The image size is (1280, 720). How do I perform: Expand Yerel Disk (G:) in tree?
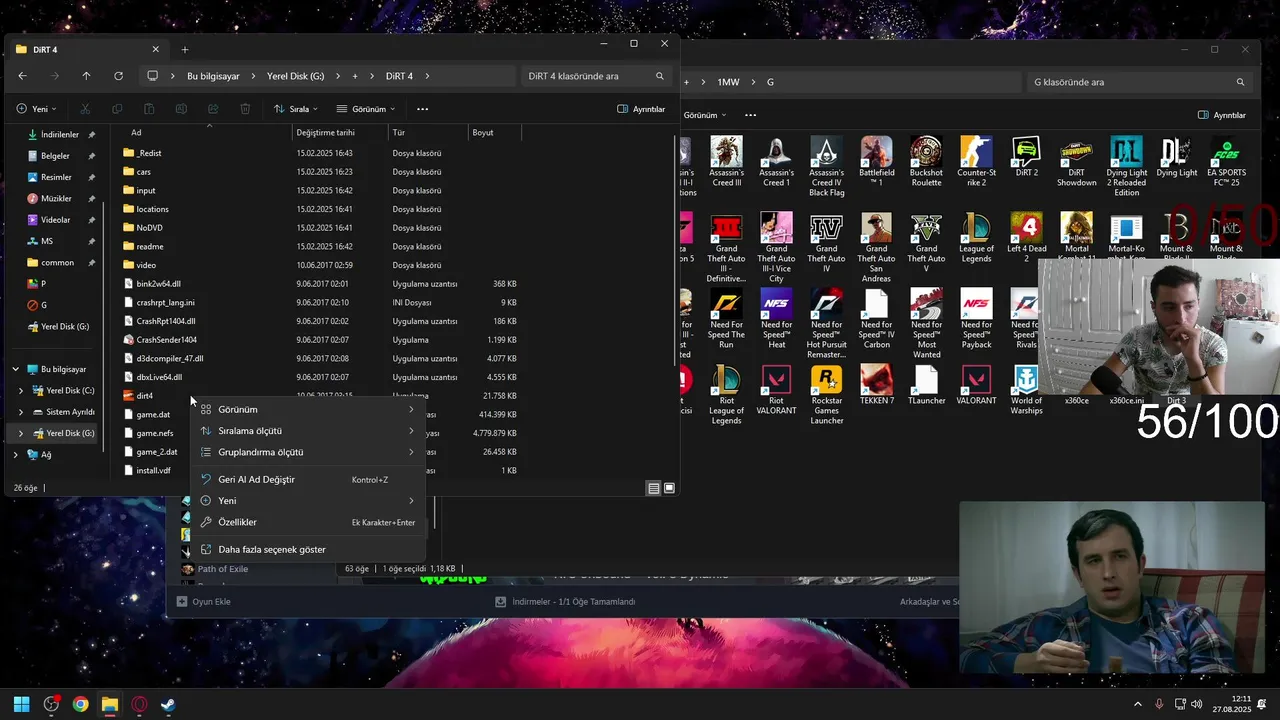21,433
